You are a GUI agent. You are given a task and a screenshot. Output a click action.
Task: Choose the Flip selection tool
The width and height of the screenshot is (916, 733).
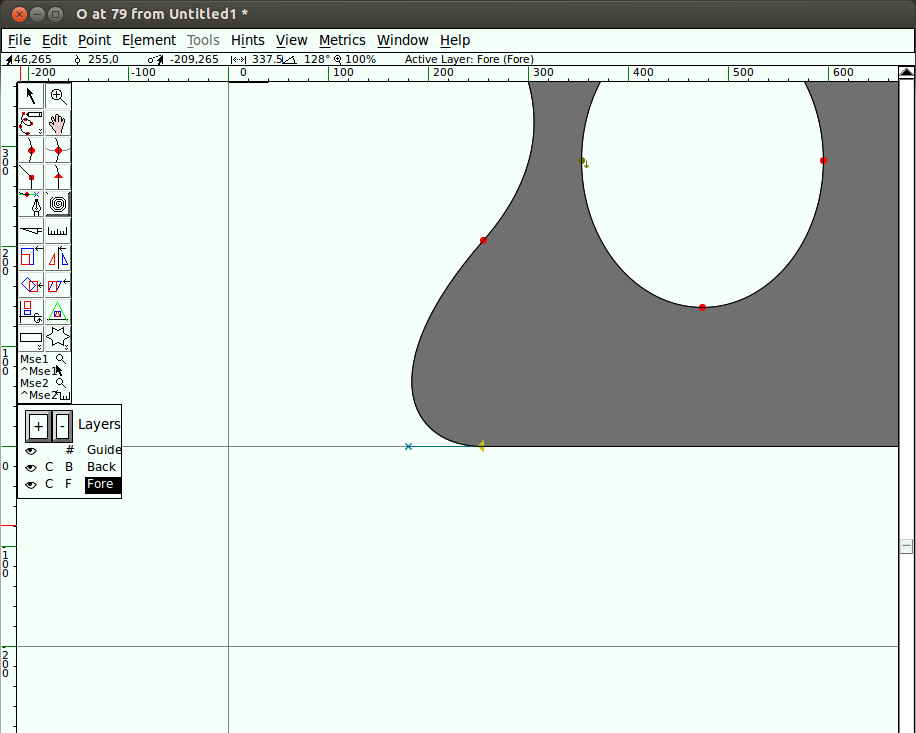click(x=58, y=258)
